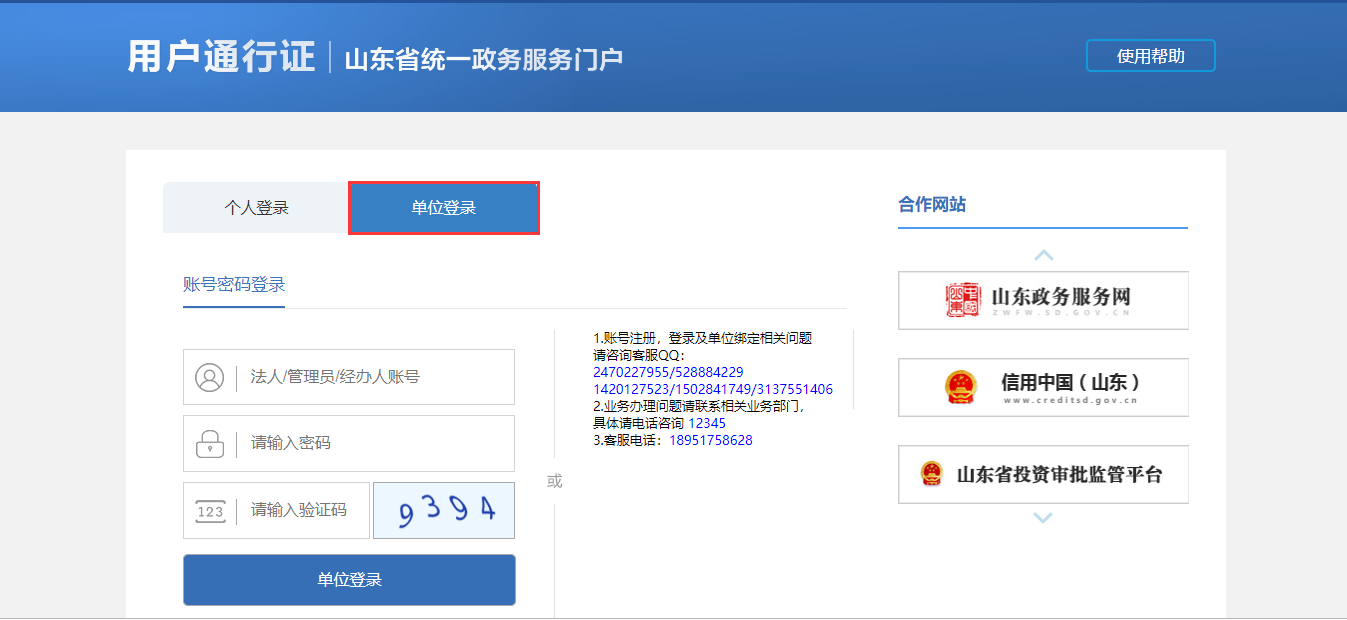Click the QQ number 2470227955/528884229

[x=668, y=373]
